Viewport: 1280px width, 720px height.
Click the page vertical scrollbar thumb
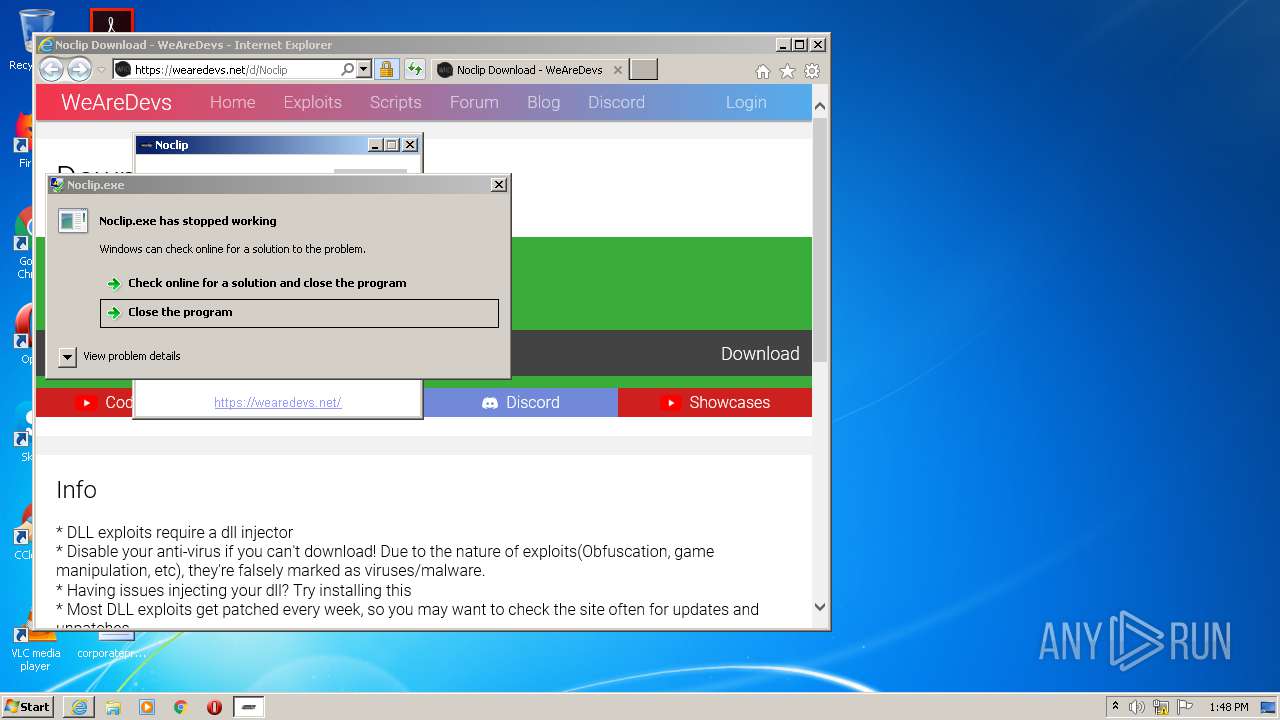820,240
